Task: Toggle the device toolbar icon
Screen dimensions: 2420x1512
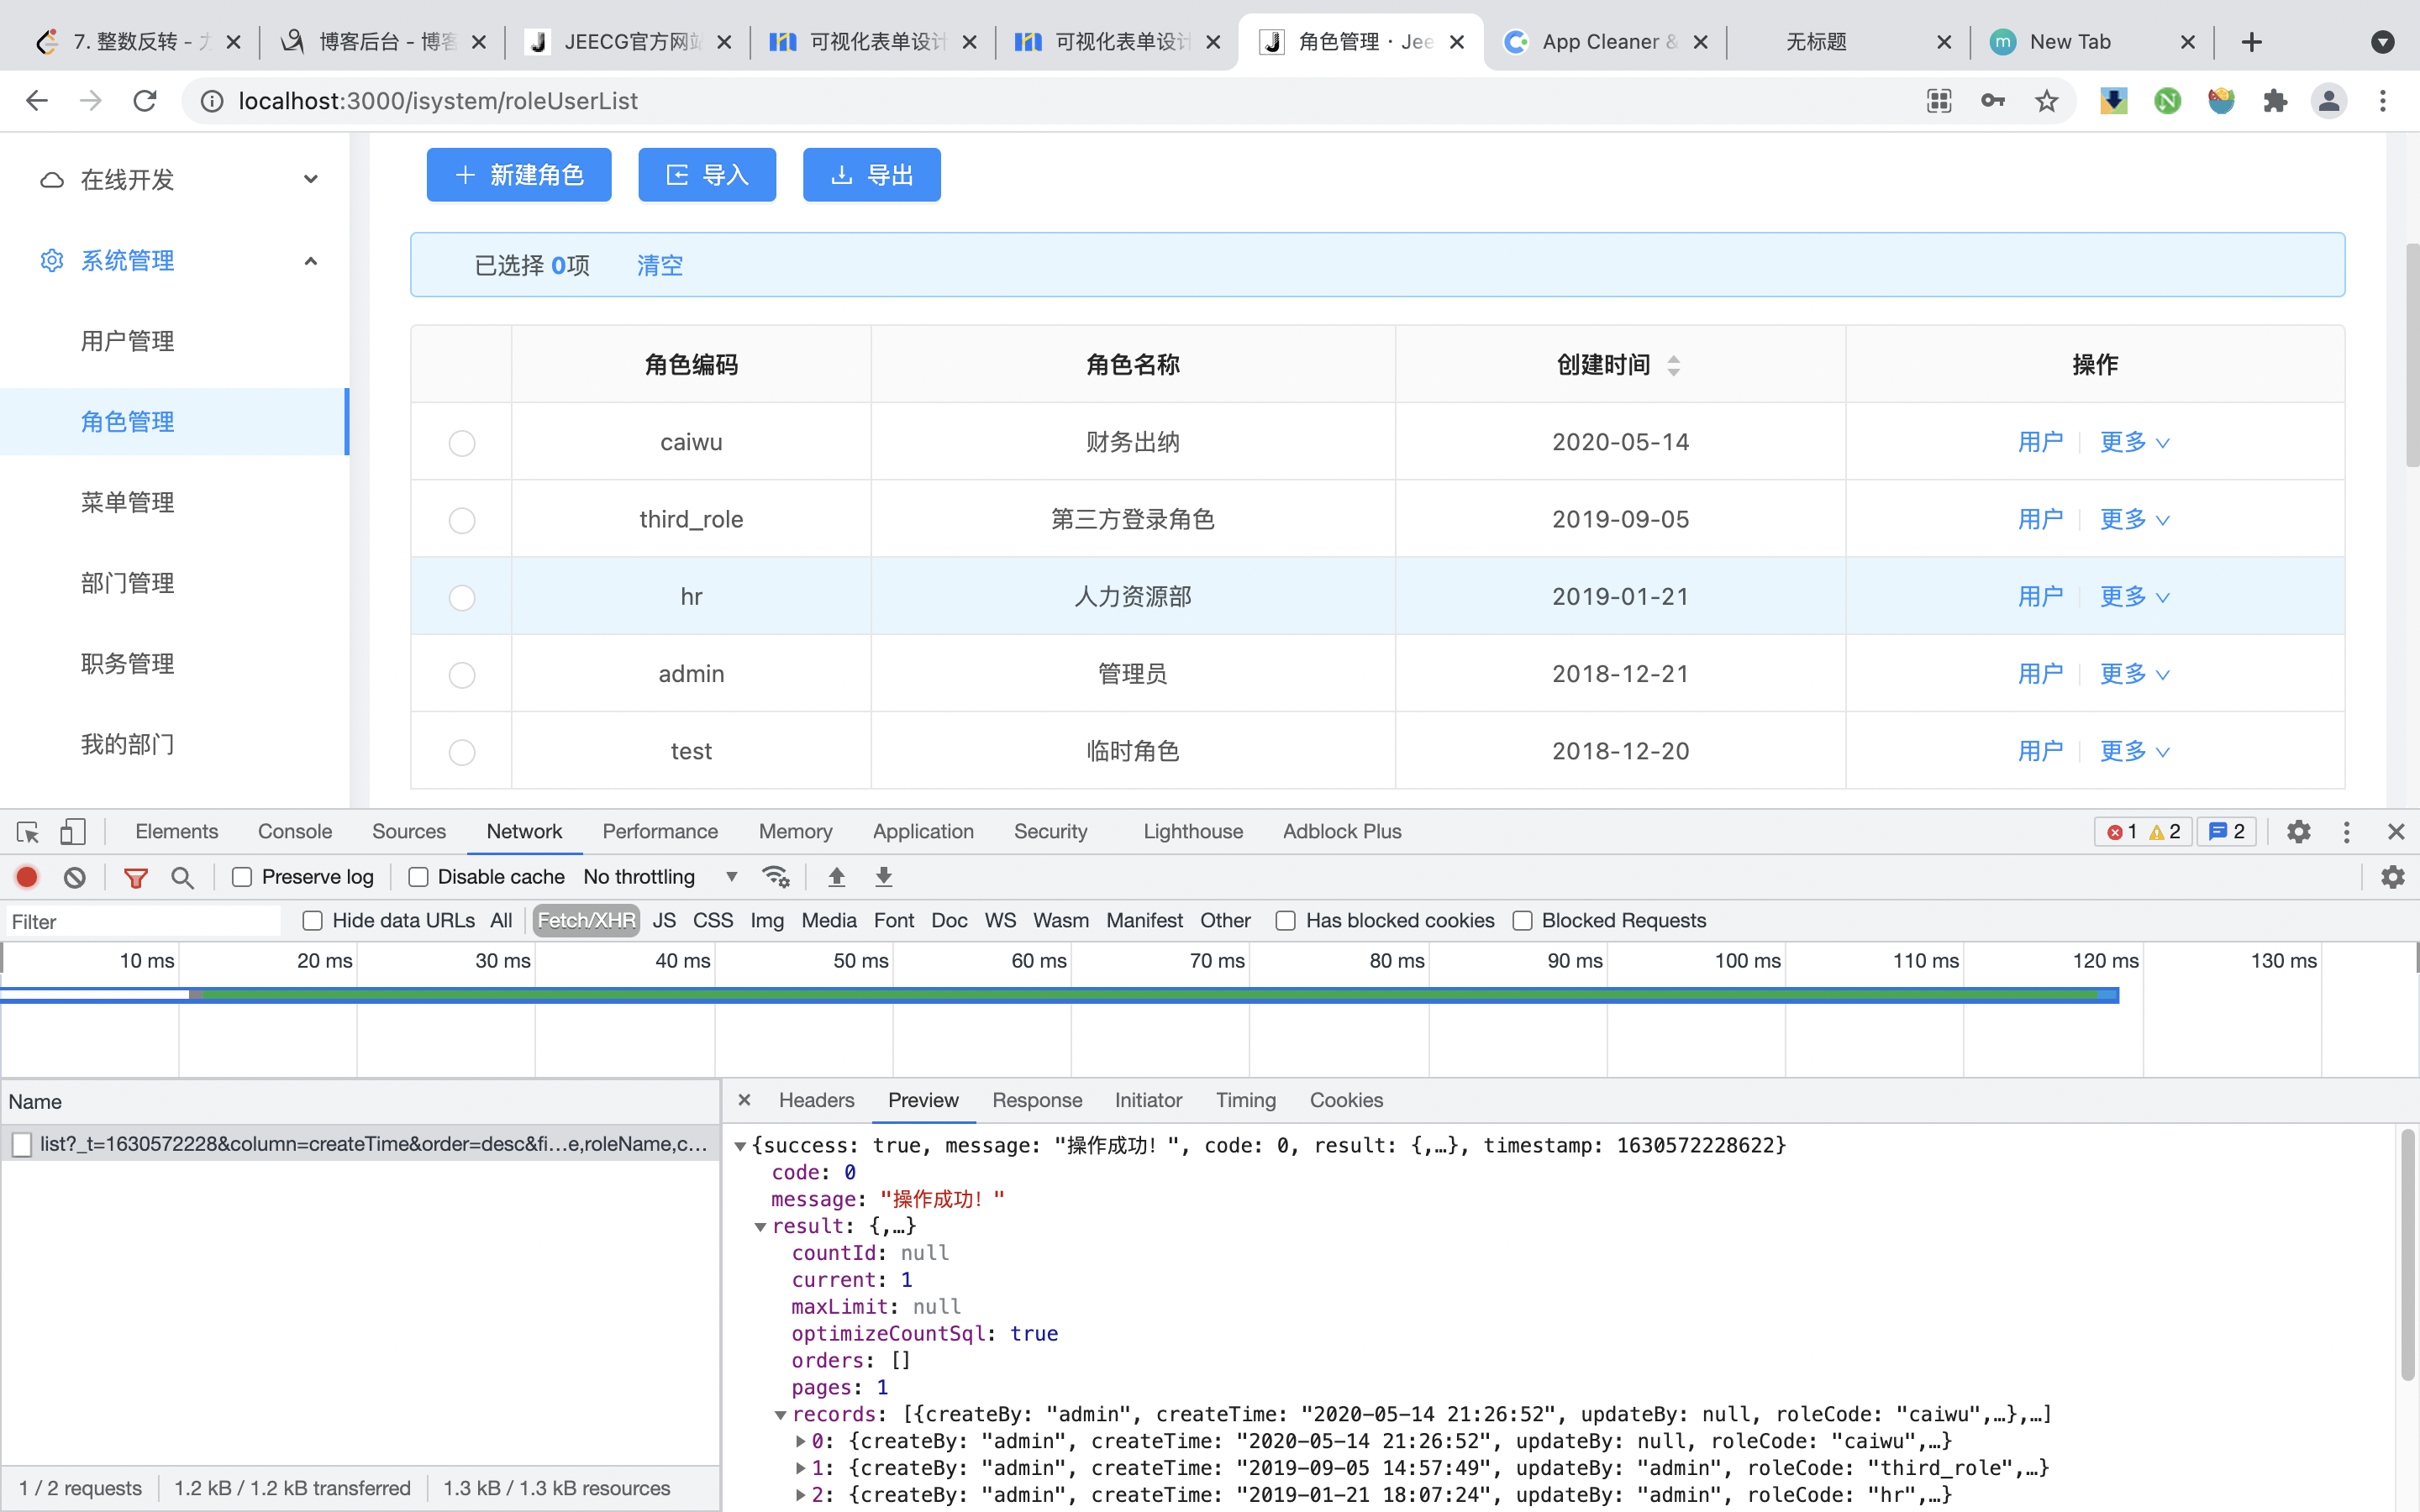Action: 73,832
